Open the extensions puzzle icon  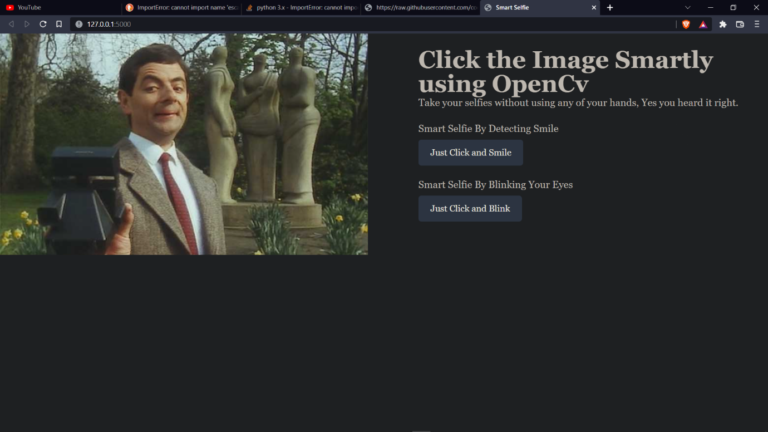coord(722,24)
